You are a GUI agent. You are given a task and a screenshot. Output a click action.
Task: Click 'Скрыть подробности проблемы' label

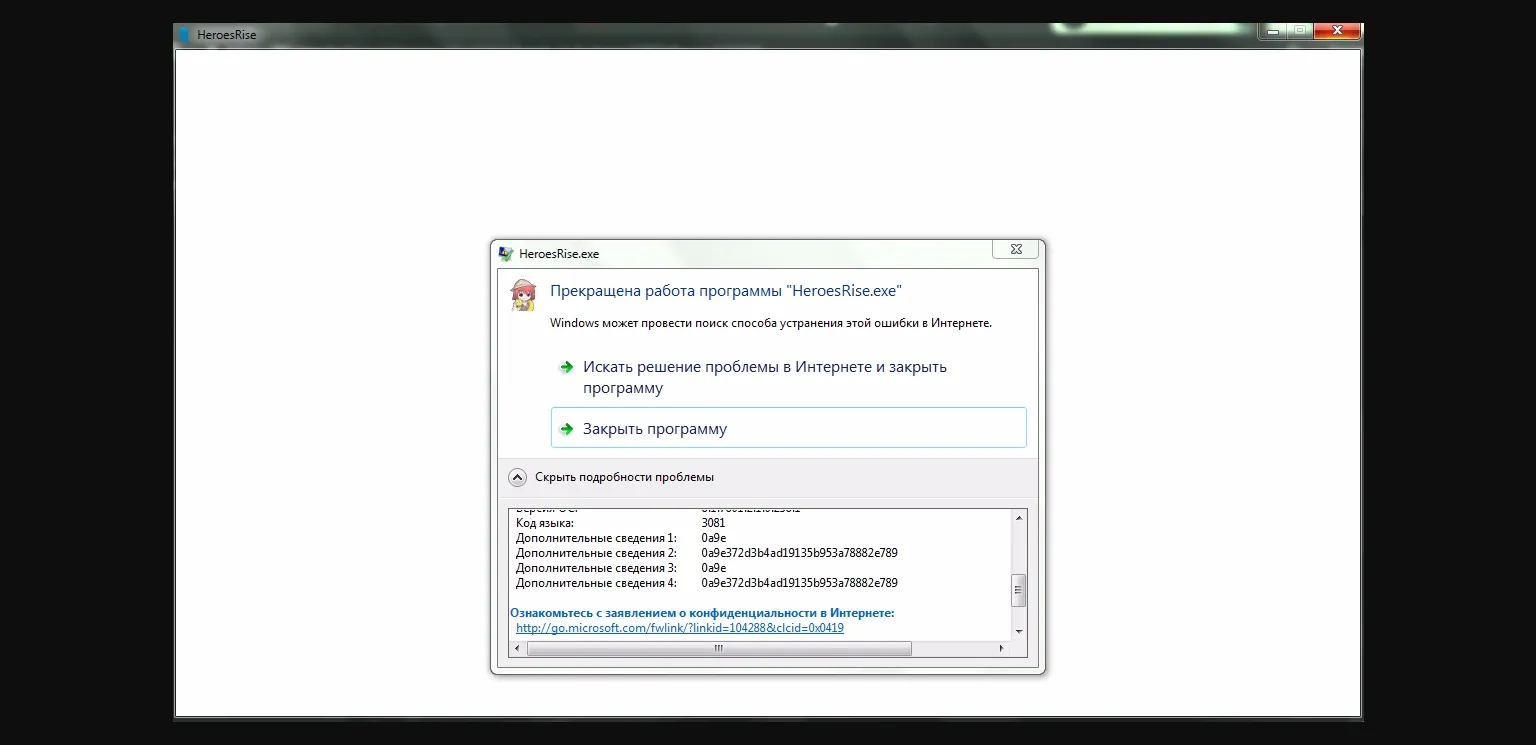[x=624, y=478]
